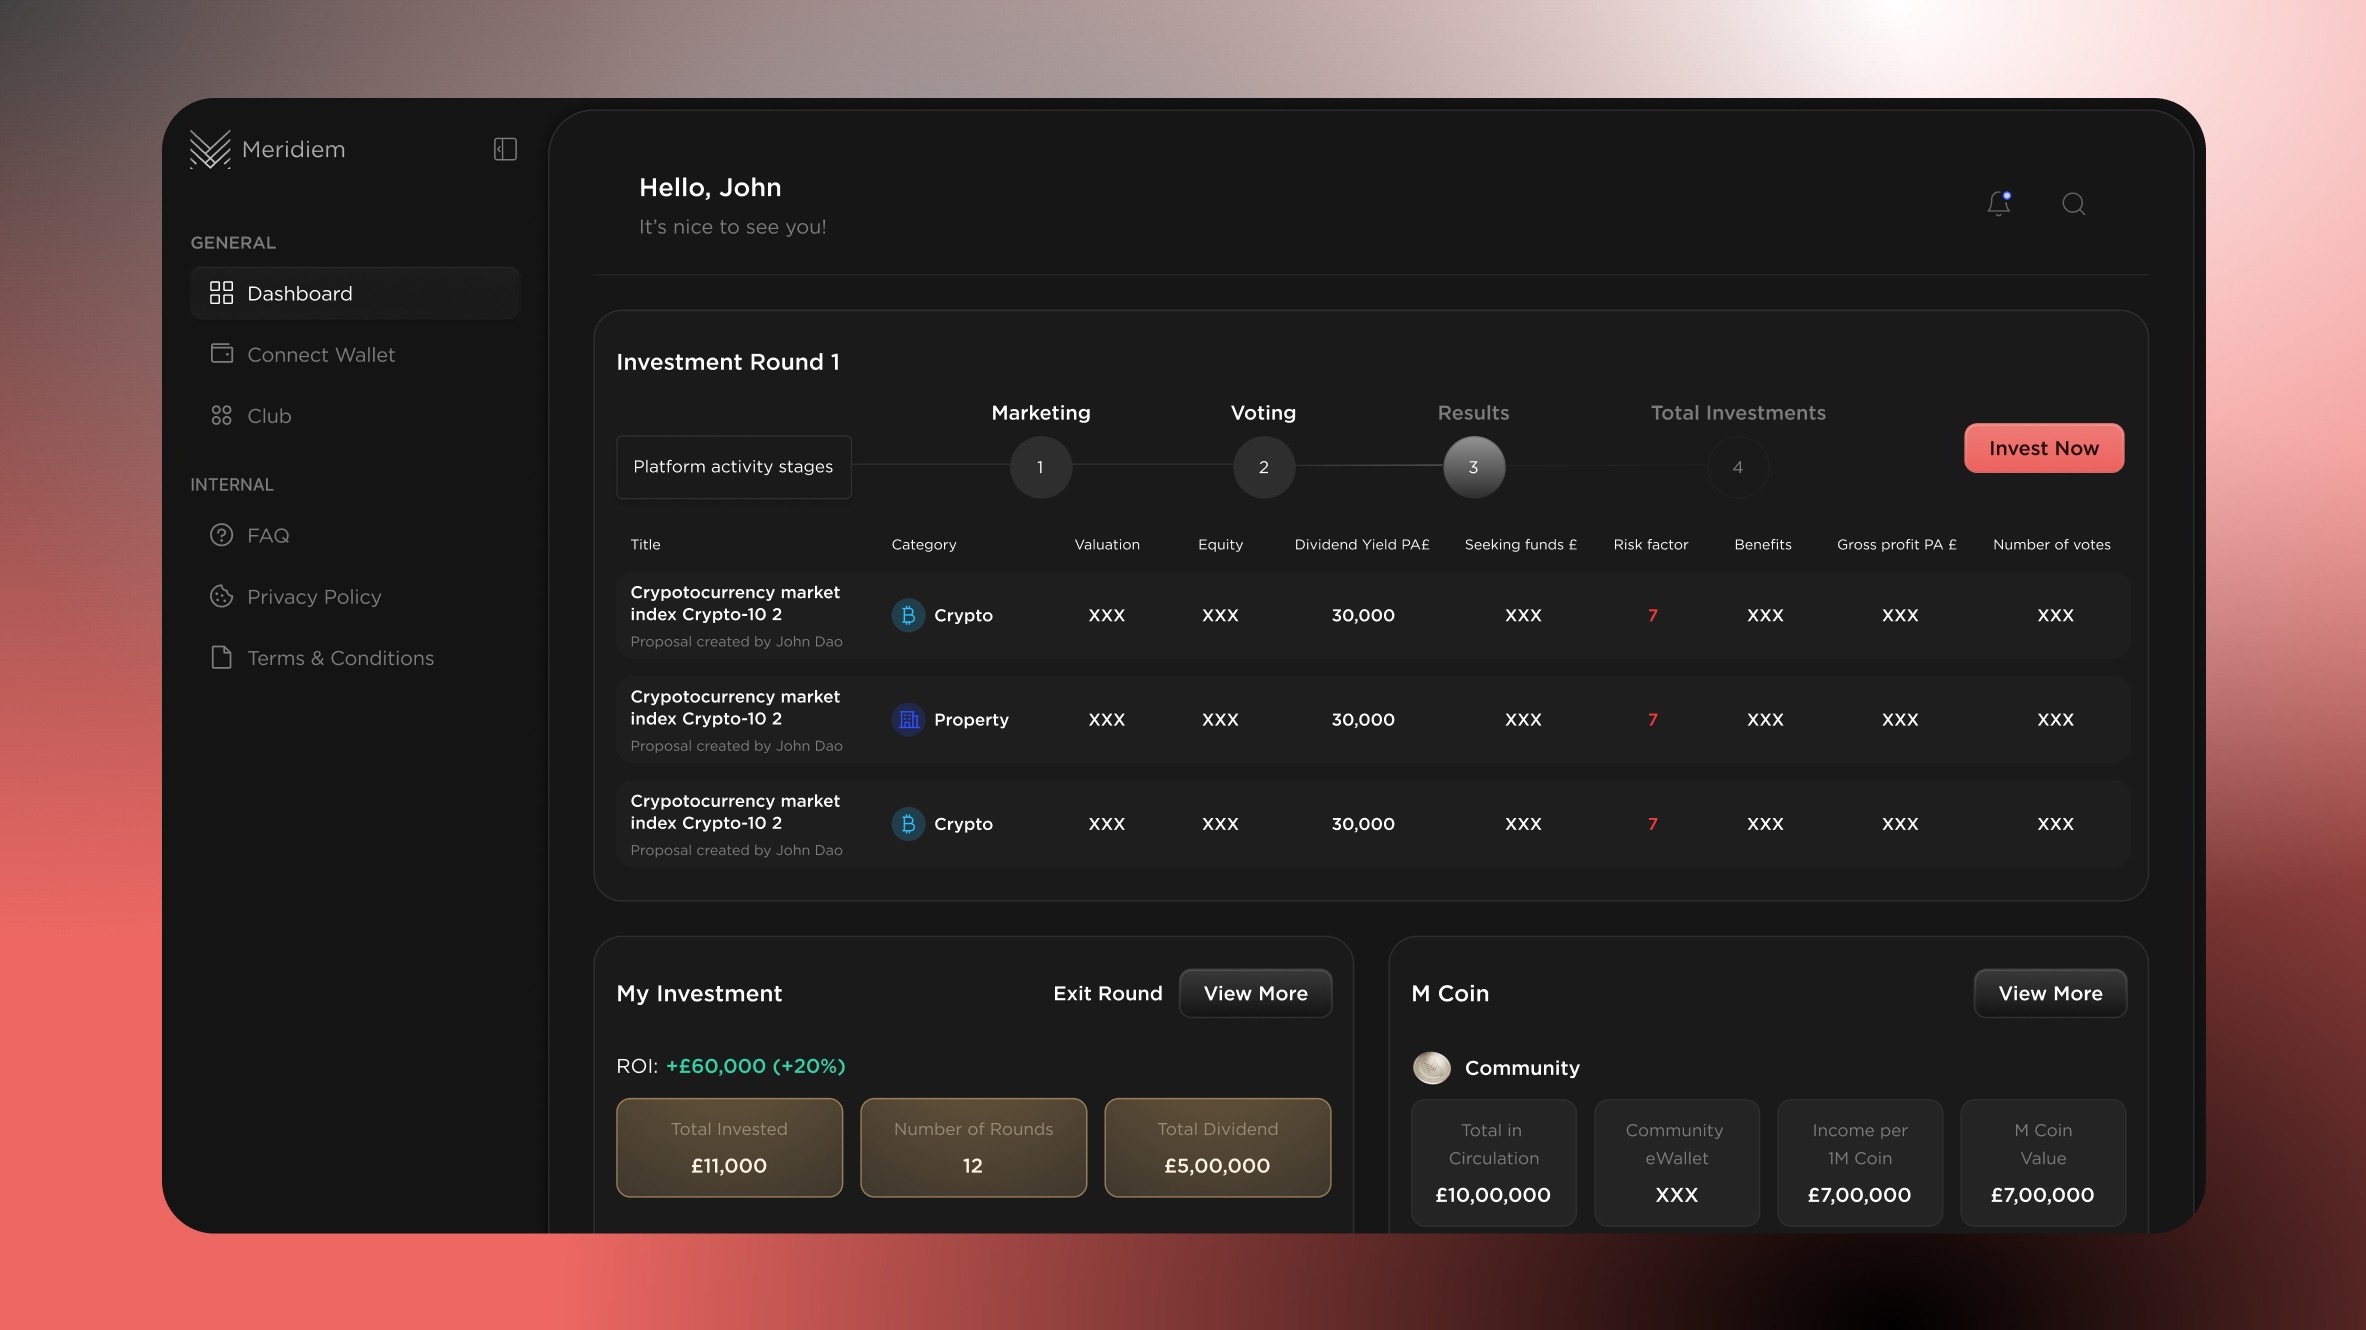
Task: Open the FAQ page
Action: pos(355,535)
